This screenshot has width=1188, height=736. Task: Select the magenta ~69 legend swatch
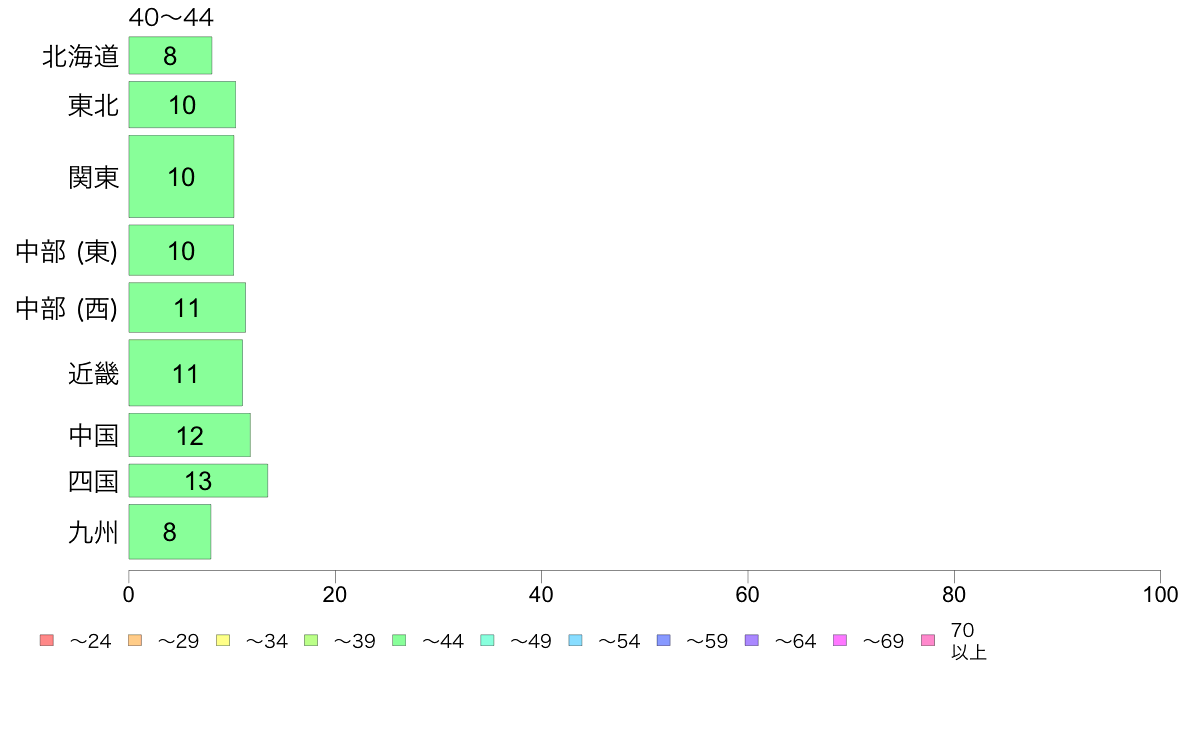[839, 640]
